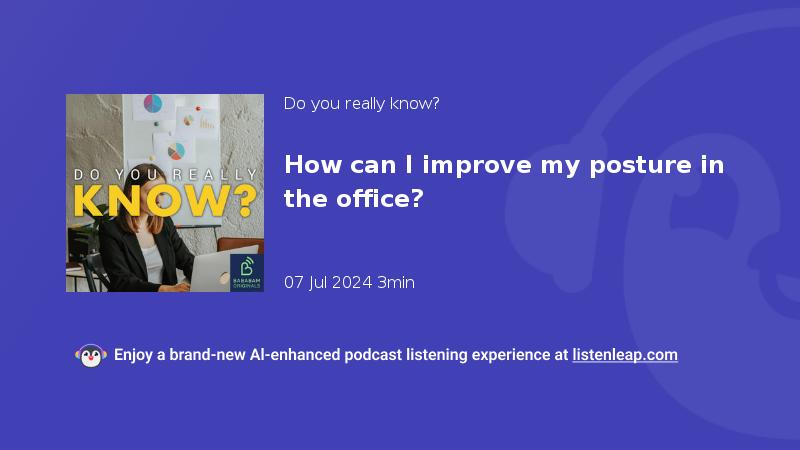Click the small bar chart paper on cover
Screen dimensions: 800x450
click(207, 121)
